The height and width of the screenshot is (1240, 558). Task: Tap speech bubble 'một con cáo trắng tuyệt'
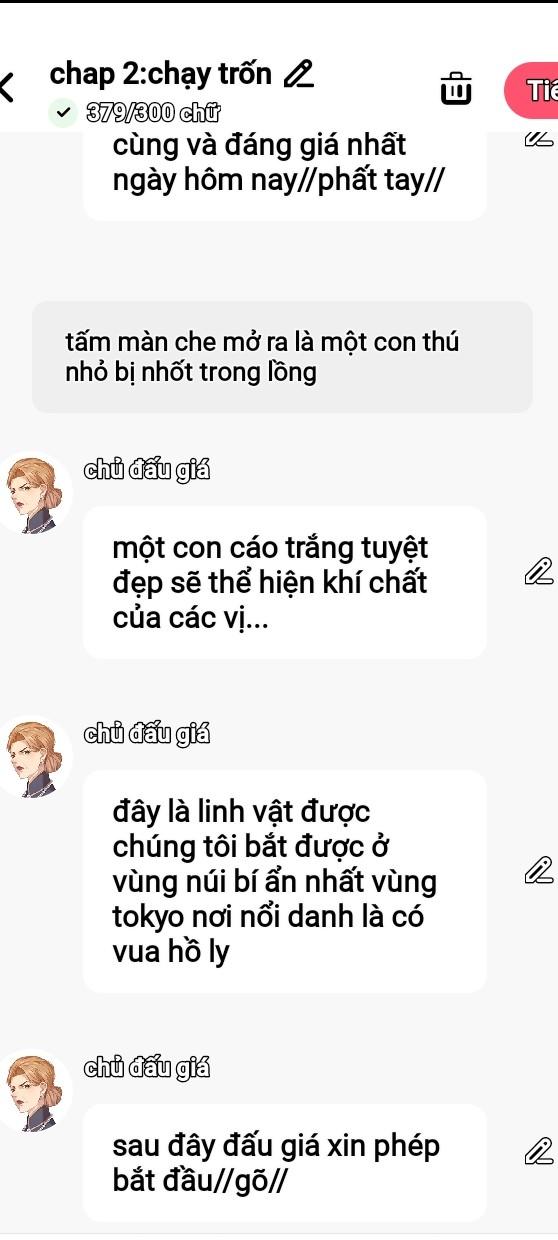click(x=285, y=582)
